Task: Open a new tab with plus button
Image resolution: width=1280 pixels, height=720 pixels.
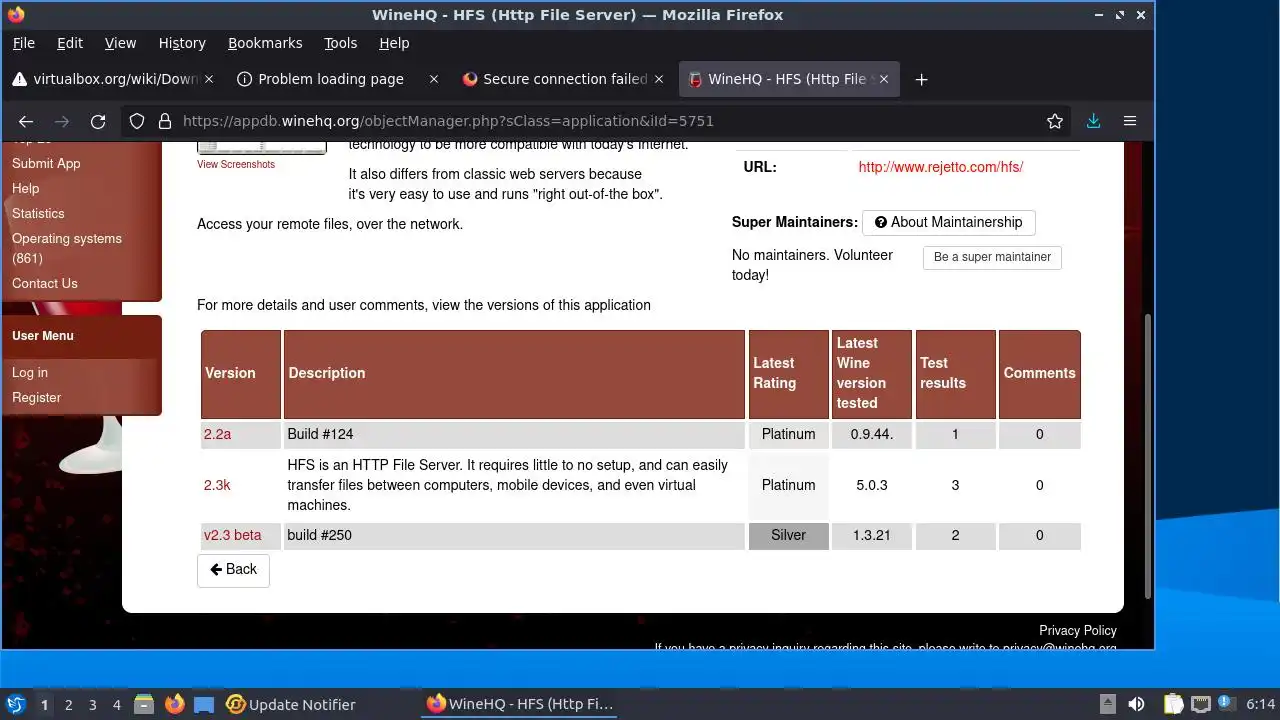Action: 922,79
